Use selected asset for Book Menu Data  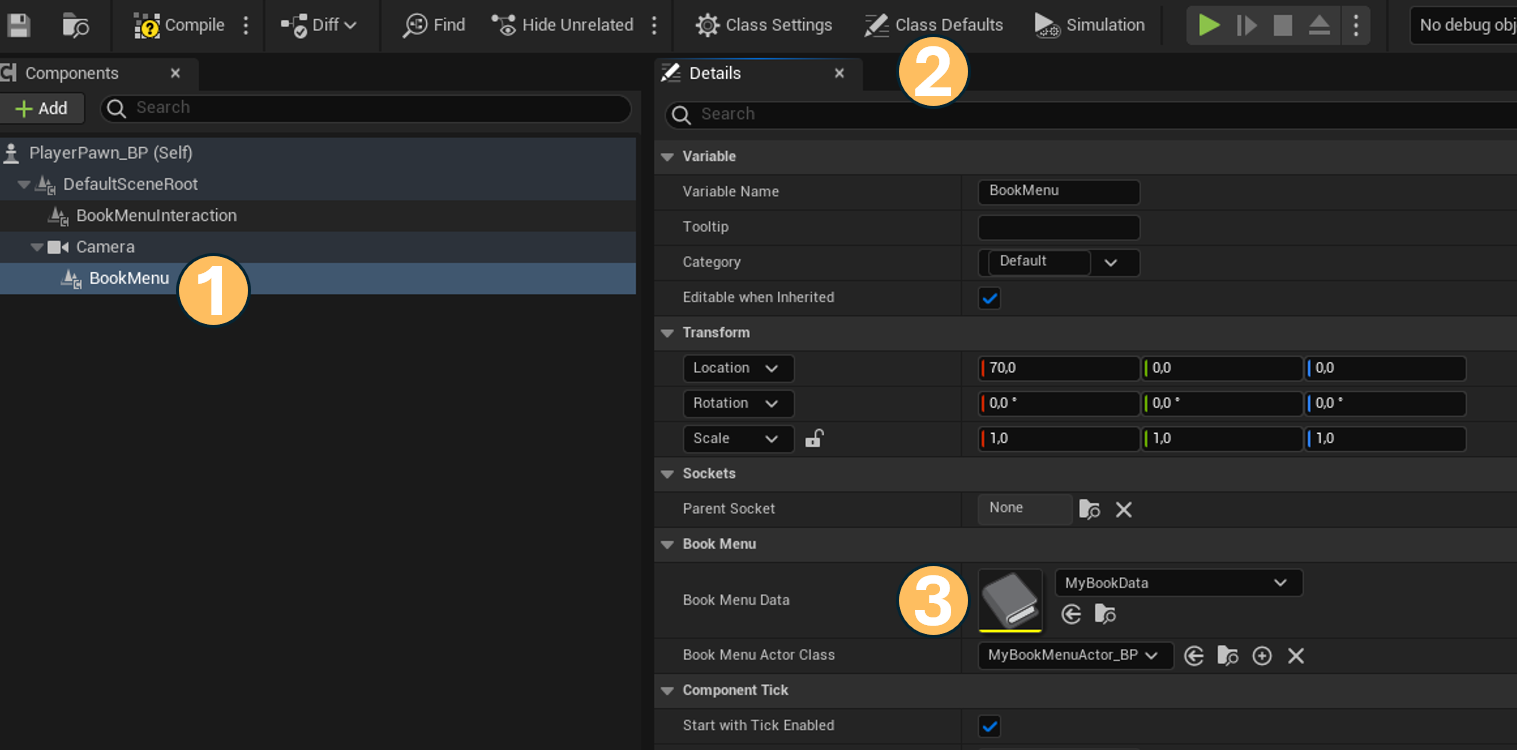pyautogui.click(x=1071, y=614)
